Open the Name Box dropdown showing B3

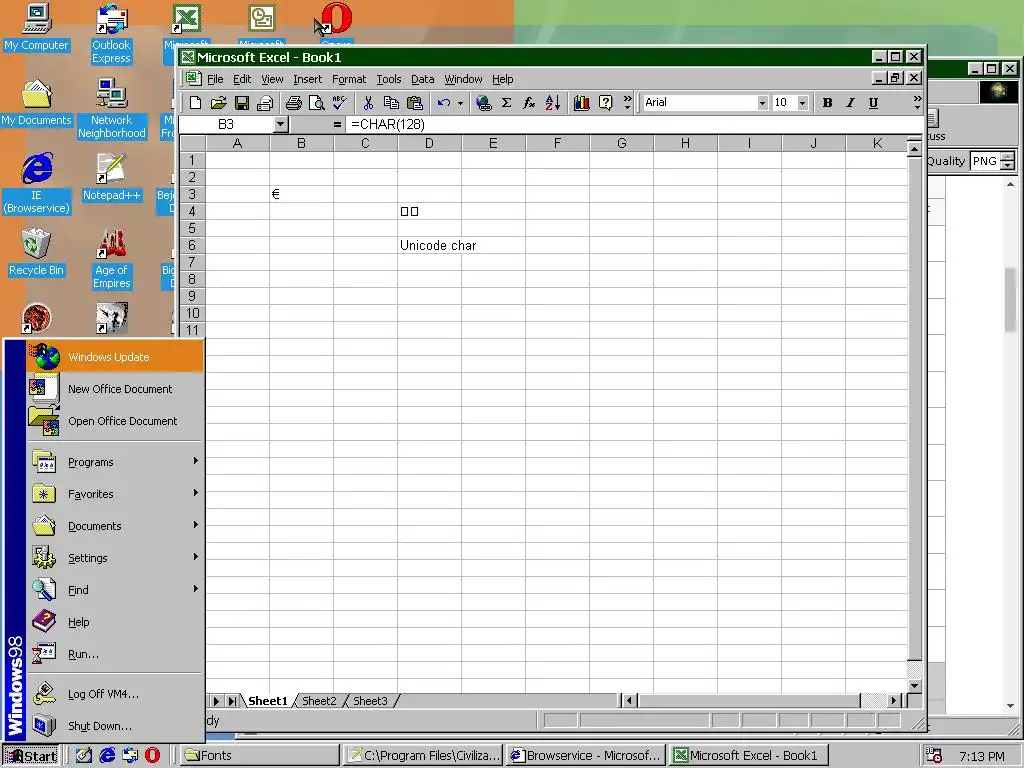281,124
